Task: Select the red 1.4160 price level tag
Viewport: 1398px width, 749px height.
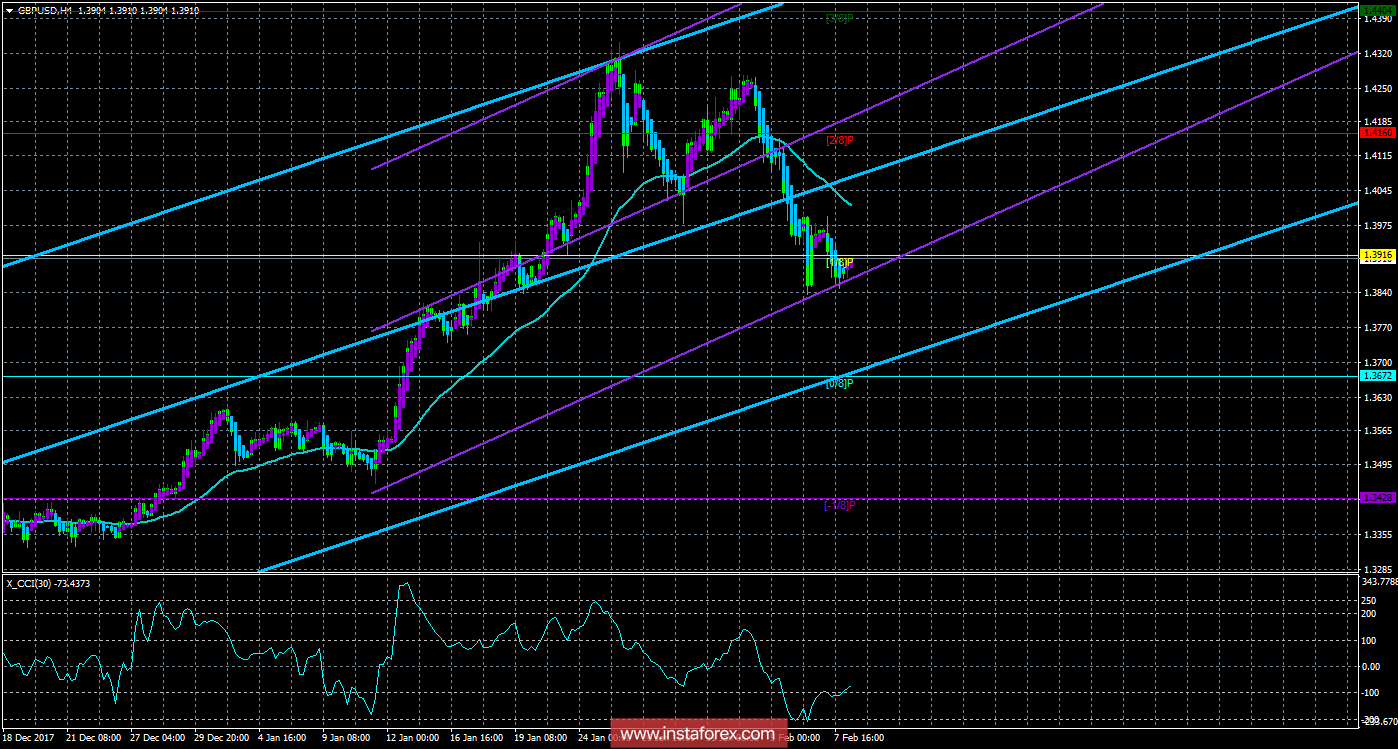Action: (1376, 131)
